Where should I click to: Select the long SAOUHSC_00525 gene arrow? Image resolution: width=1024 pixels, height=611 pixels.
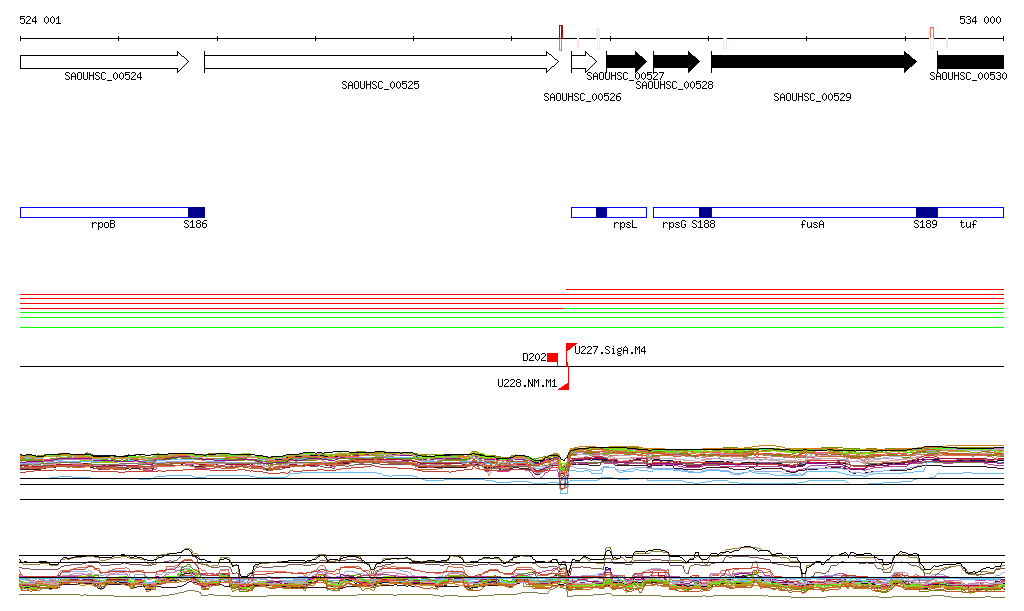[x=380, y=62]
